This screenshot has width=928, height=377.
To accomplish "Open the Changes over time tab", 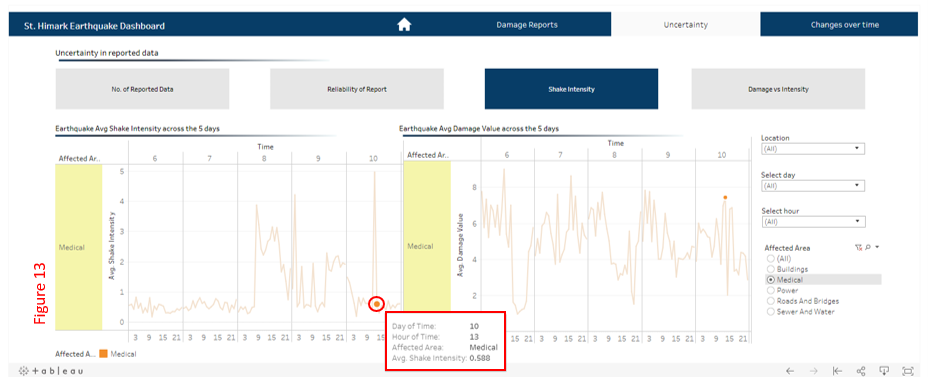I will [845, 25].
